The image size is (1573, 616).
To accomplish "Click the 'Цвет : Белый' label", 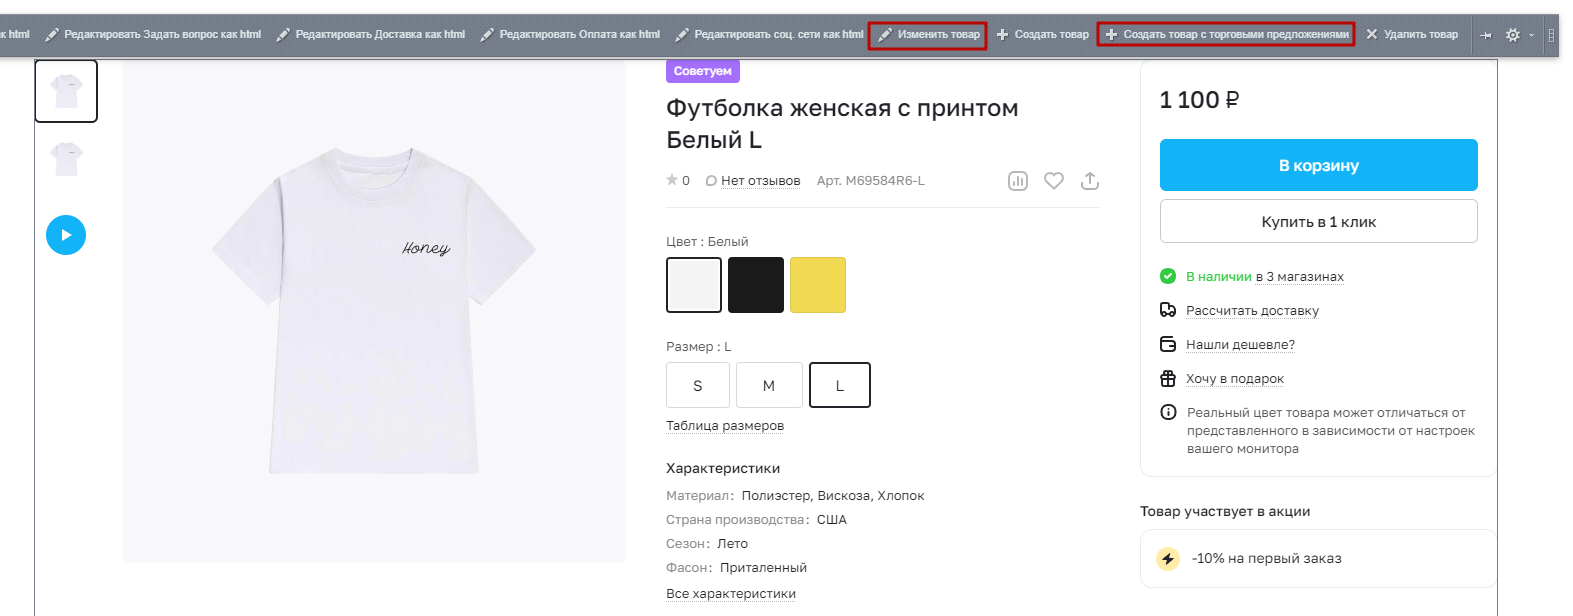I will pos(707,242).
